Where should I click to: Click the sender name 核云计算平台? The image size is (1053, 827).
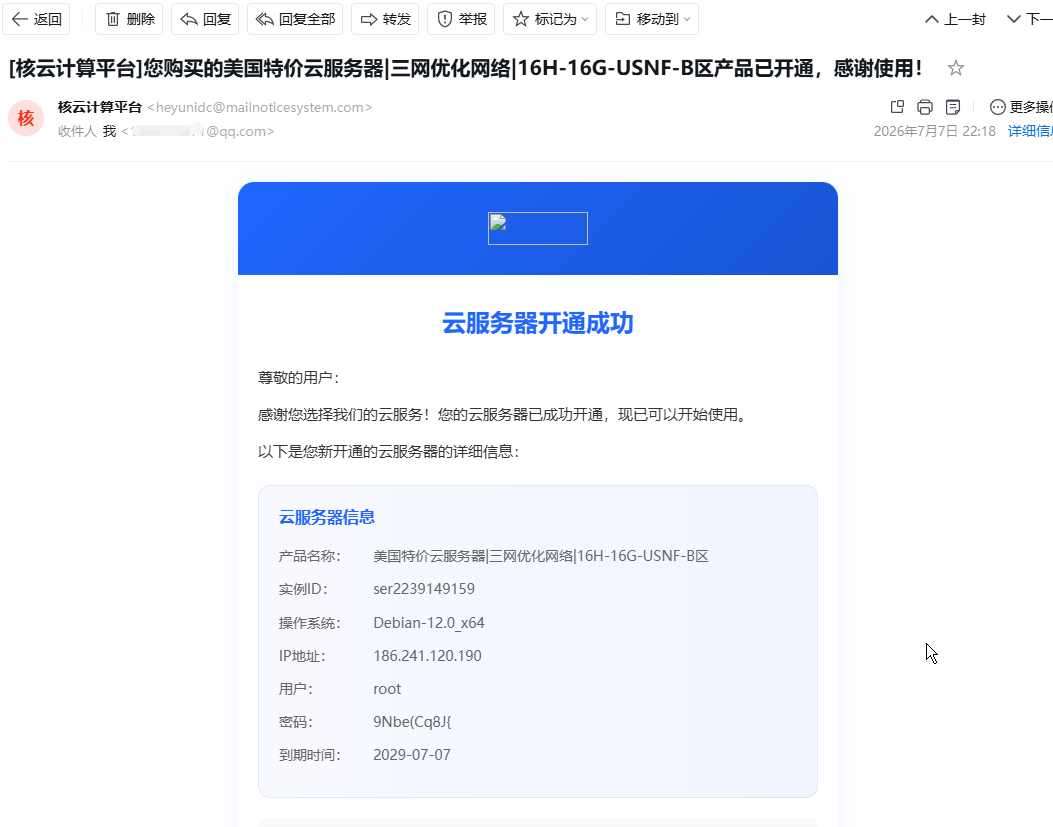click(100, 107)
